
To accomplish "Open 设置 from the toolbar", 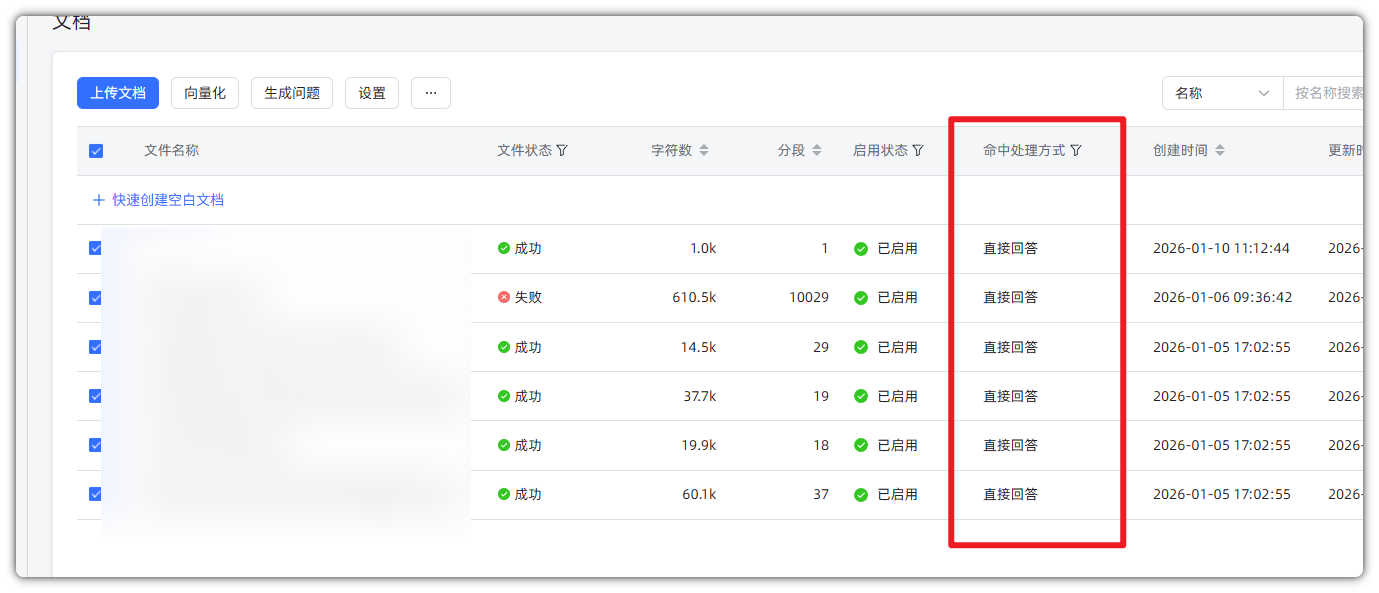I will tap(372, 93).
